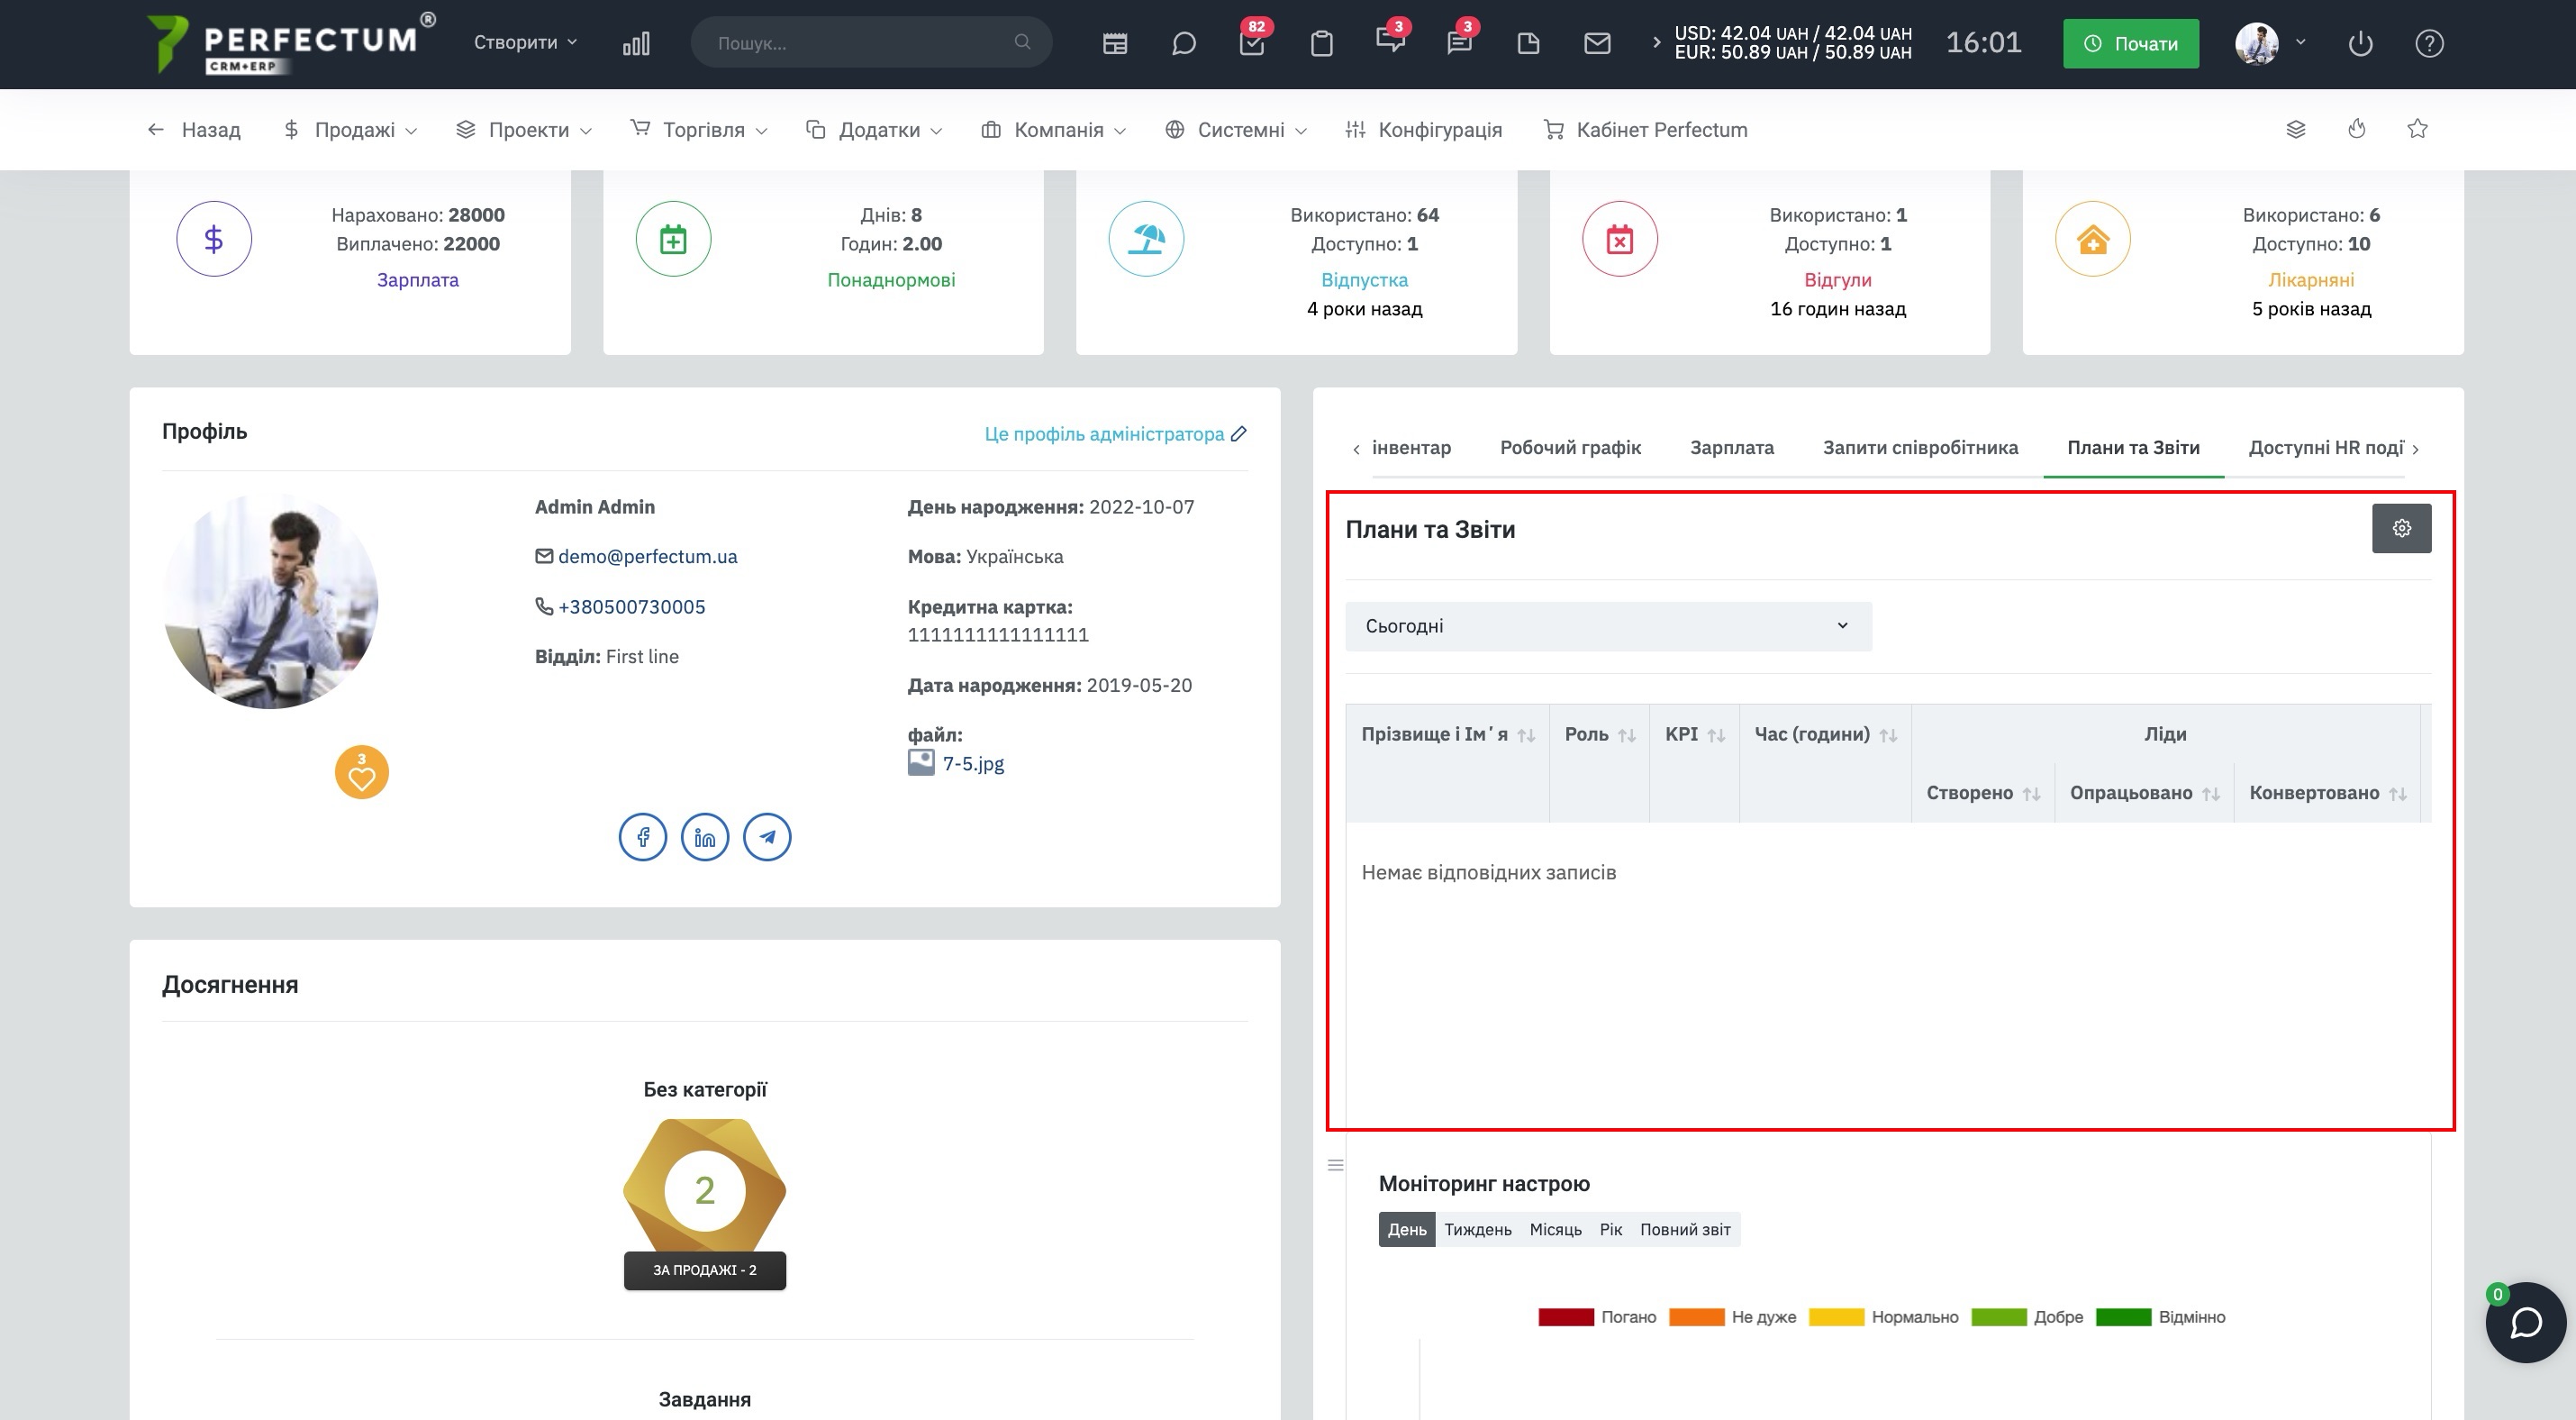Expand the Продажі navigation menu
The height and width of the screenshot is (1420, 2576).
click(350, 130)
